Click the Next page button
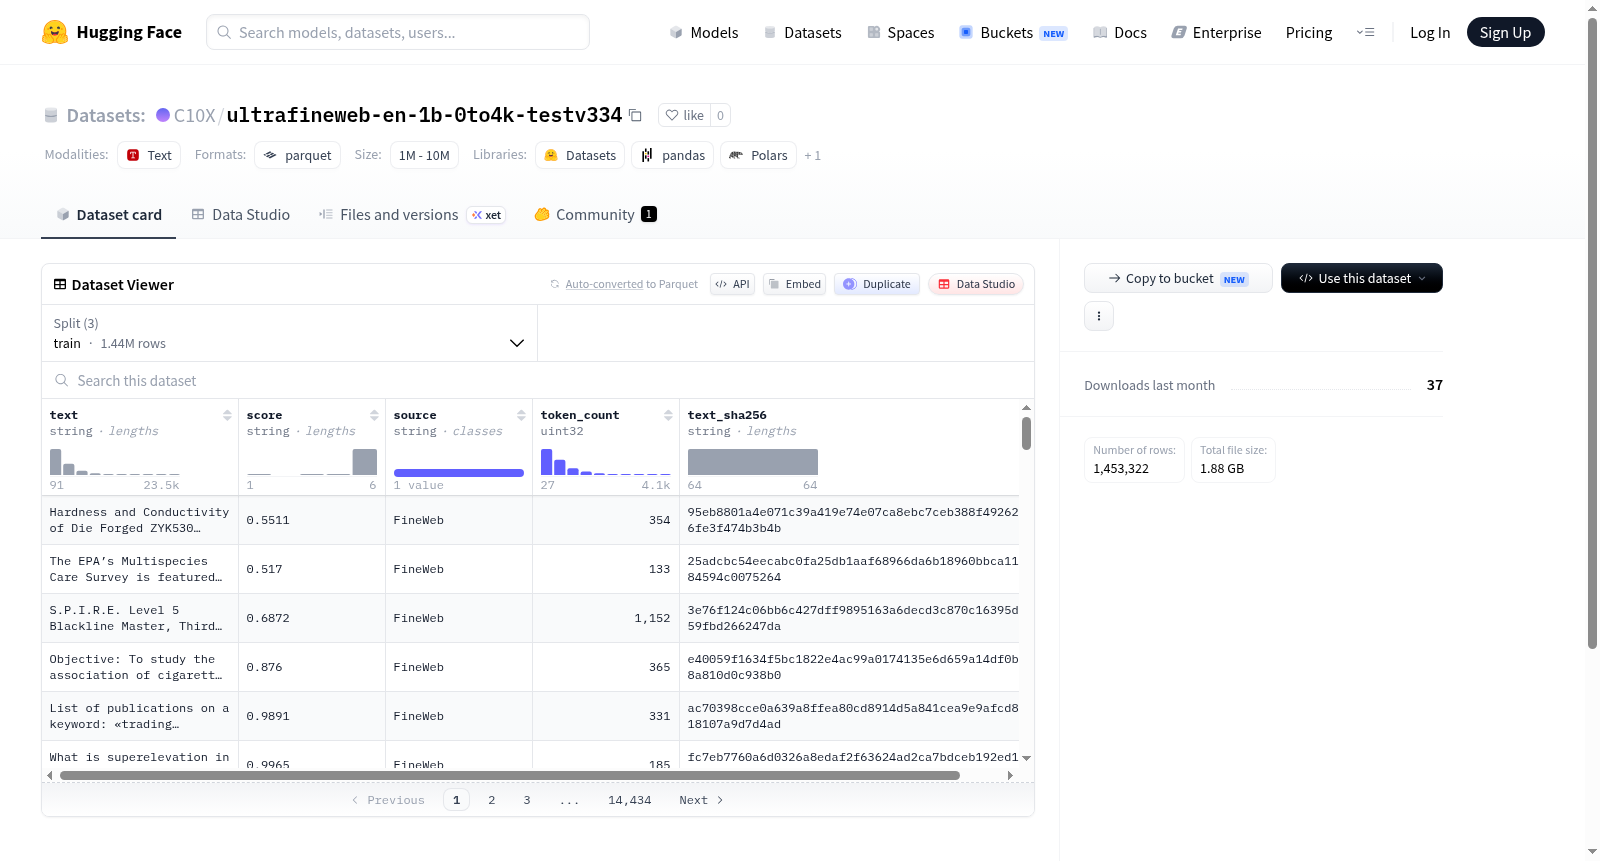The height and width of the screenshot is (861, 1600). coord(701,800)
